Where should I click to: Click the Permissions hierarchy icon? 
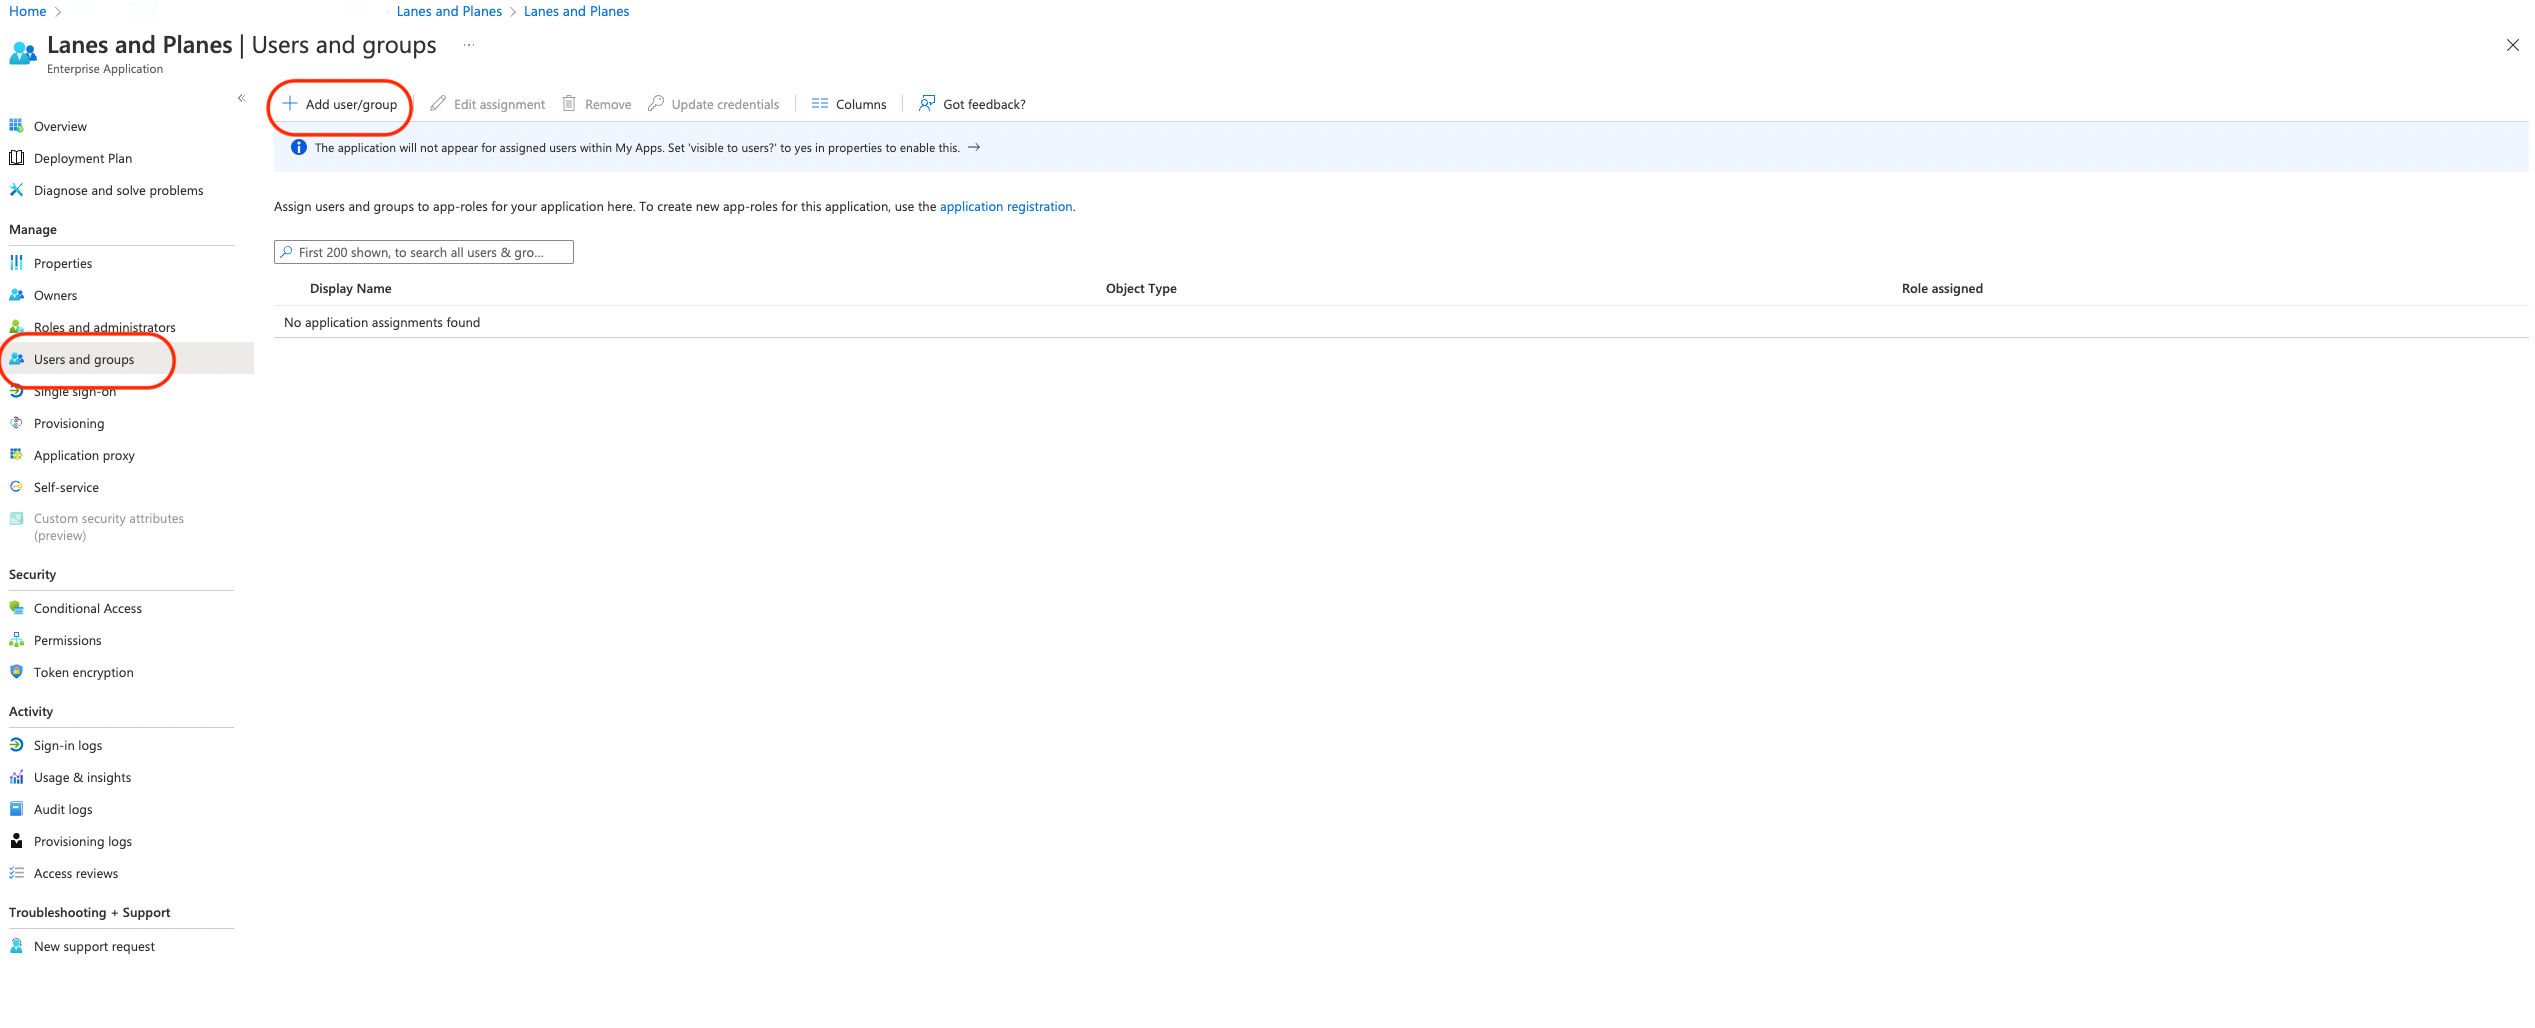pyautogui.click(x=16, y=640)
